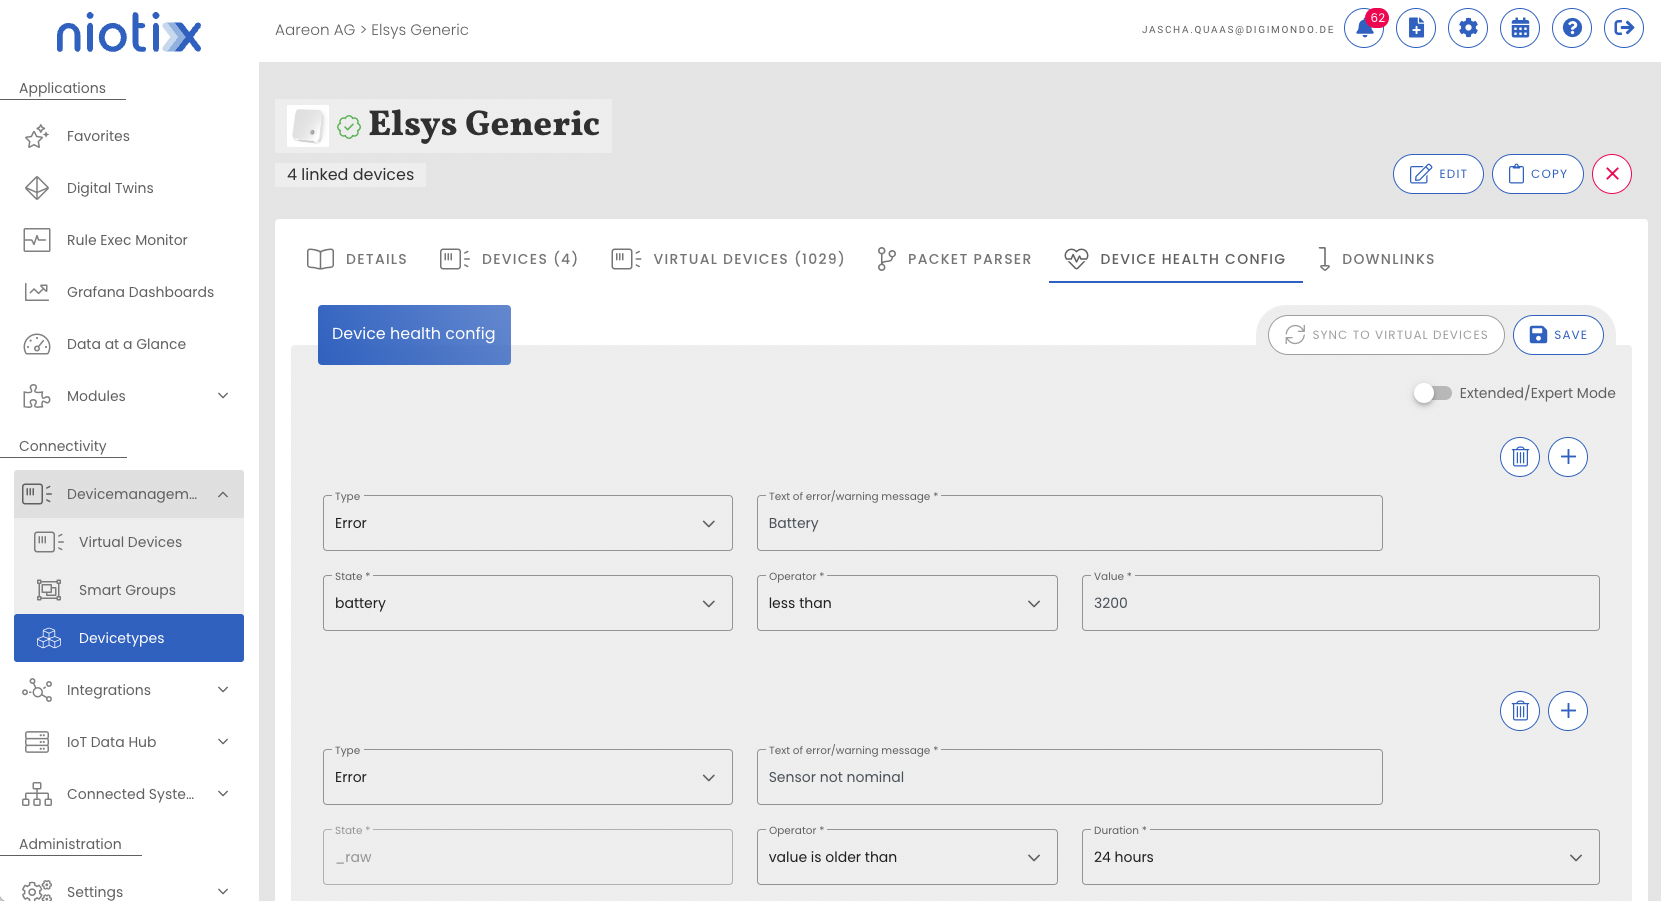Click the Save button

[1558, 335]
